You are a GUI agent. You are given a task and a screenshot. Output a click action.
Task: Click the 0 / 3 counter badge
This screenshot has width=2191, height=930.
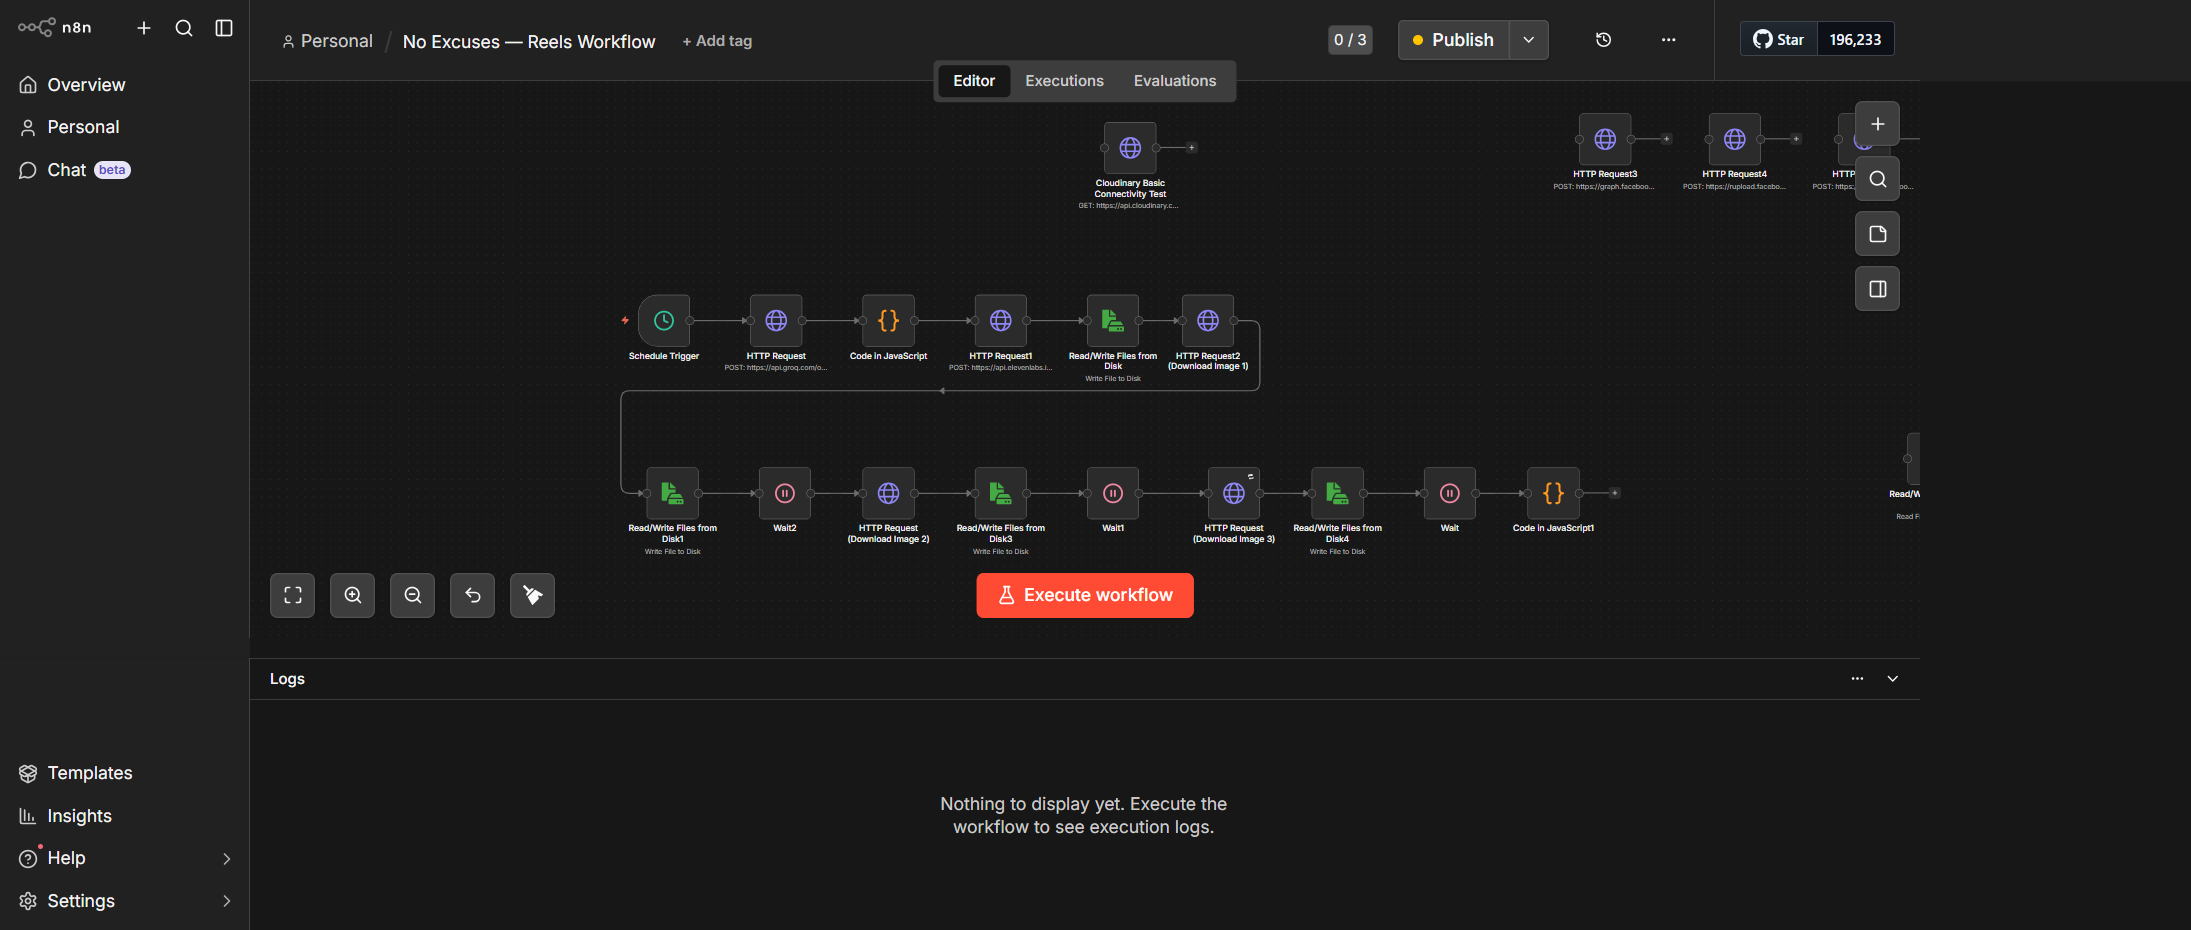1350,40
